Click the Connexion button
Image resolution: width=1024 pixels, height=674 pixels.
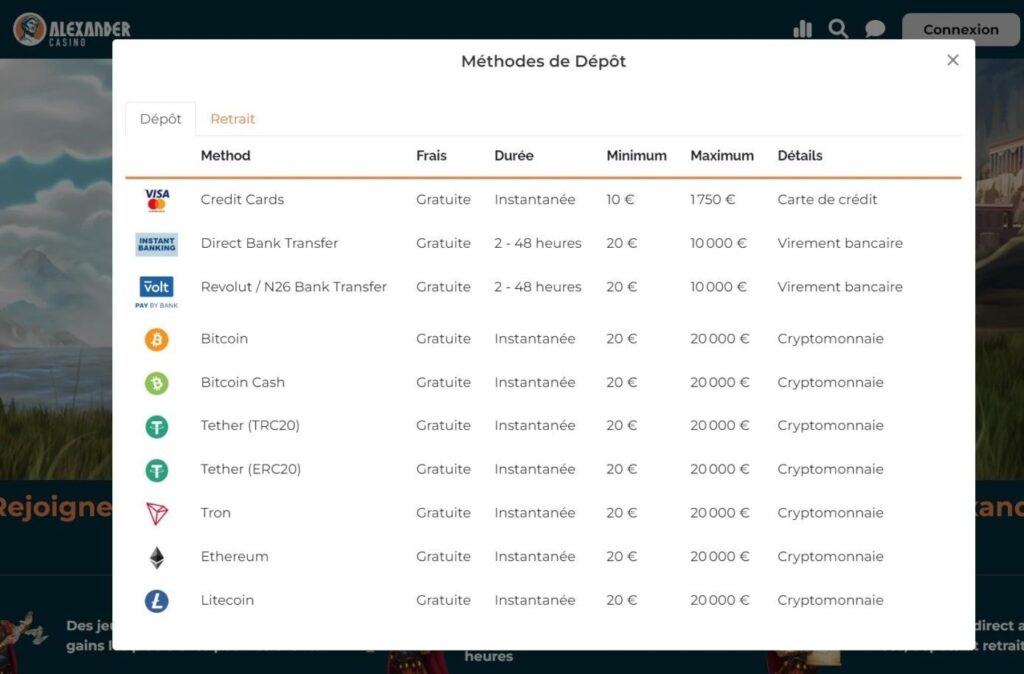[961, 29]
